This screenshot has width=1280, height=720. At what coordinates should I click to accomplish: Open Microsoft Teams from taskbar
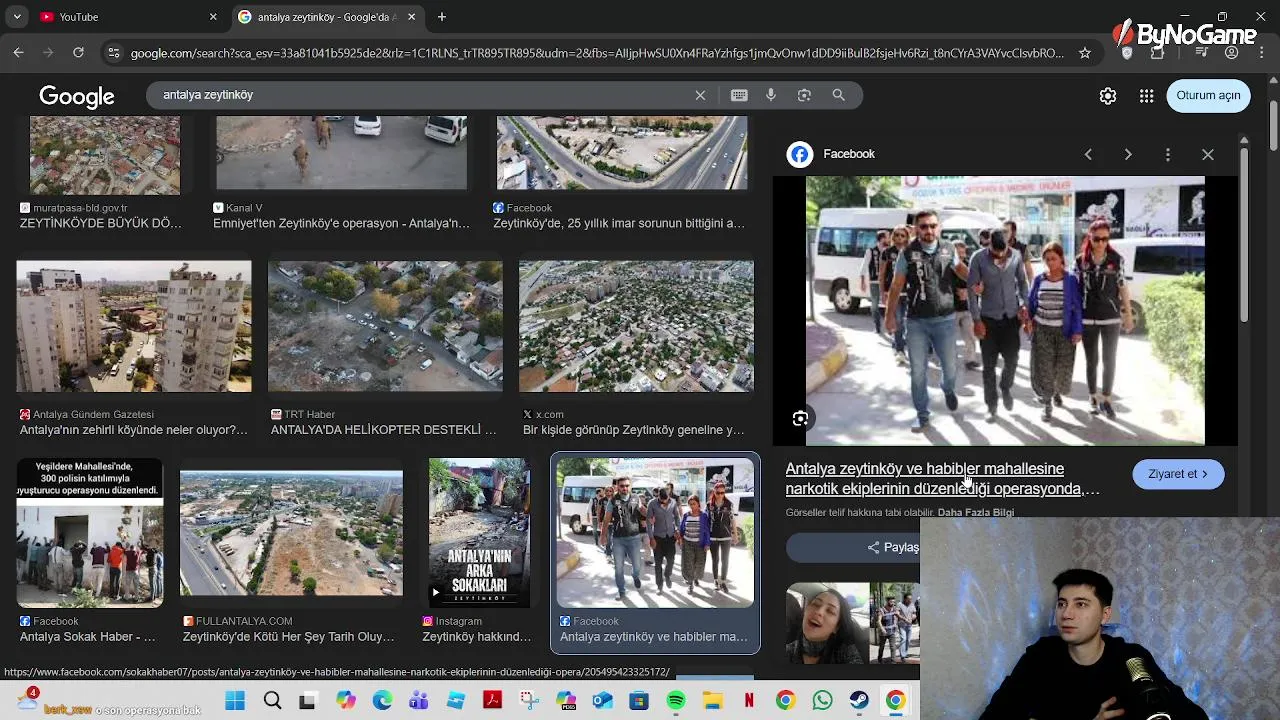tap(419, 701)
